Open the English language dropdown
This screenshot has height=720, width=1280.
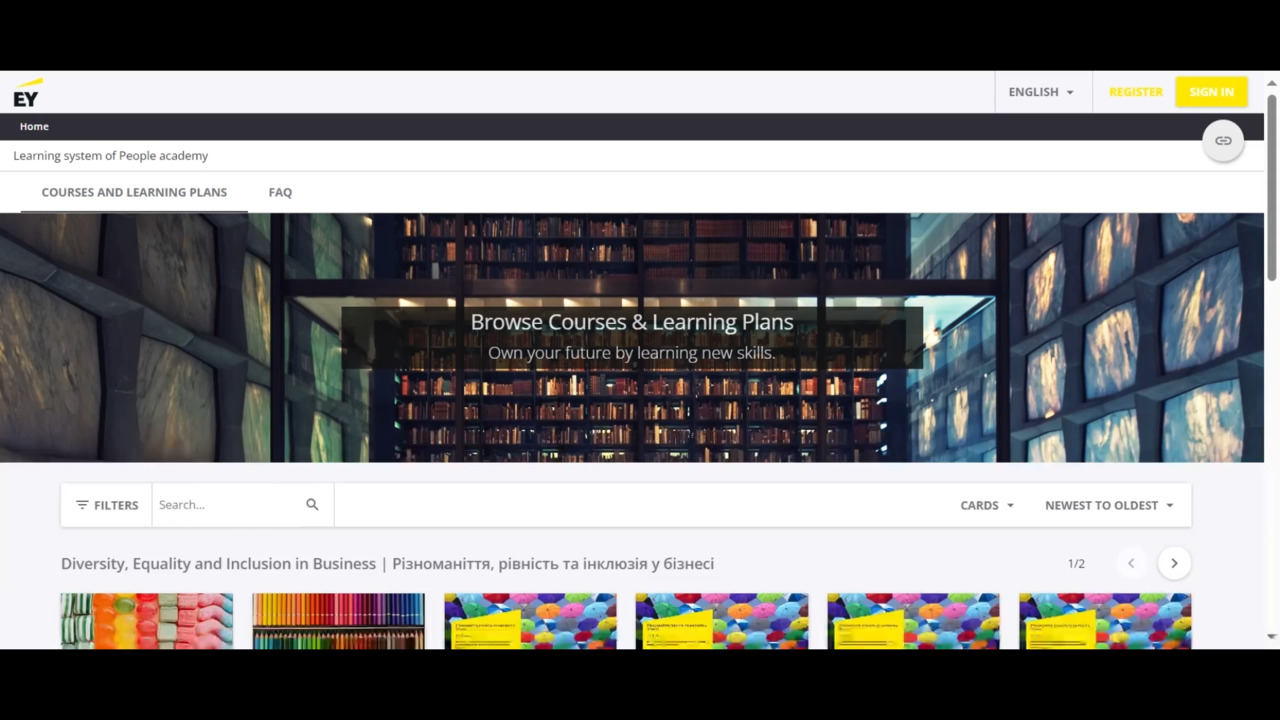(x=1040, y=92)
